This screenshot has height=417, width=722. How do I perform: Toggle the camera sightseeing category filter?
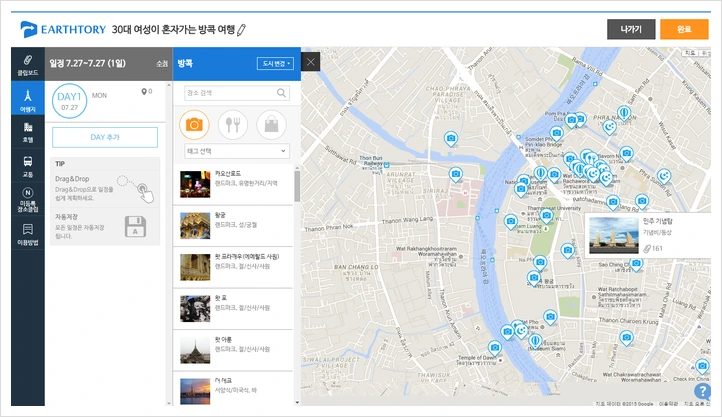[194, 125]
